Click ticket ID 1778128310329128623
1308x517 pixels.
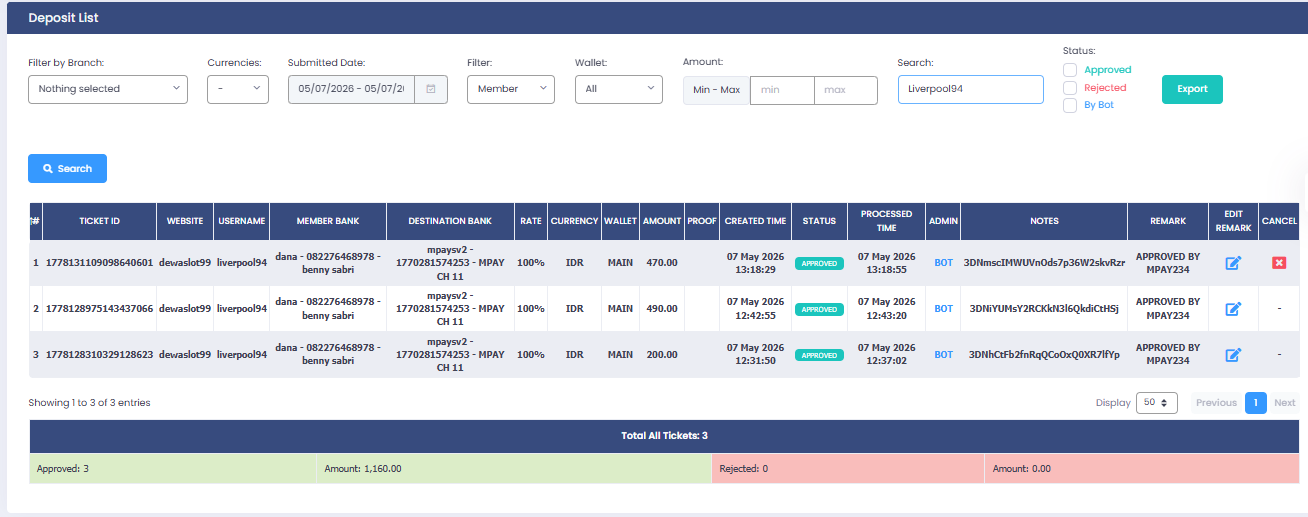click(x=99, y=355)
